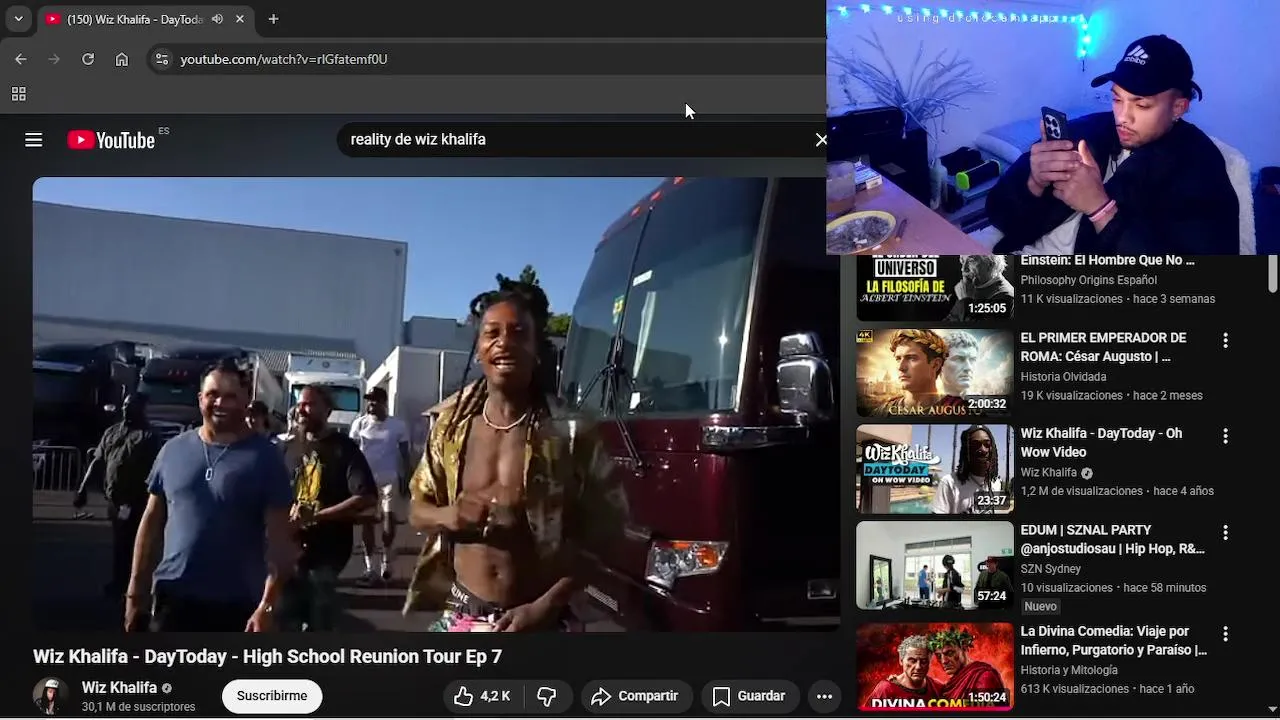1280x720 pixels.
Task: Open the tab search dropdown arrow
Action: pyautogui.click(x=18, y=19)
